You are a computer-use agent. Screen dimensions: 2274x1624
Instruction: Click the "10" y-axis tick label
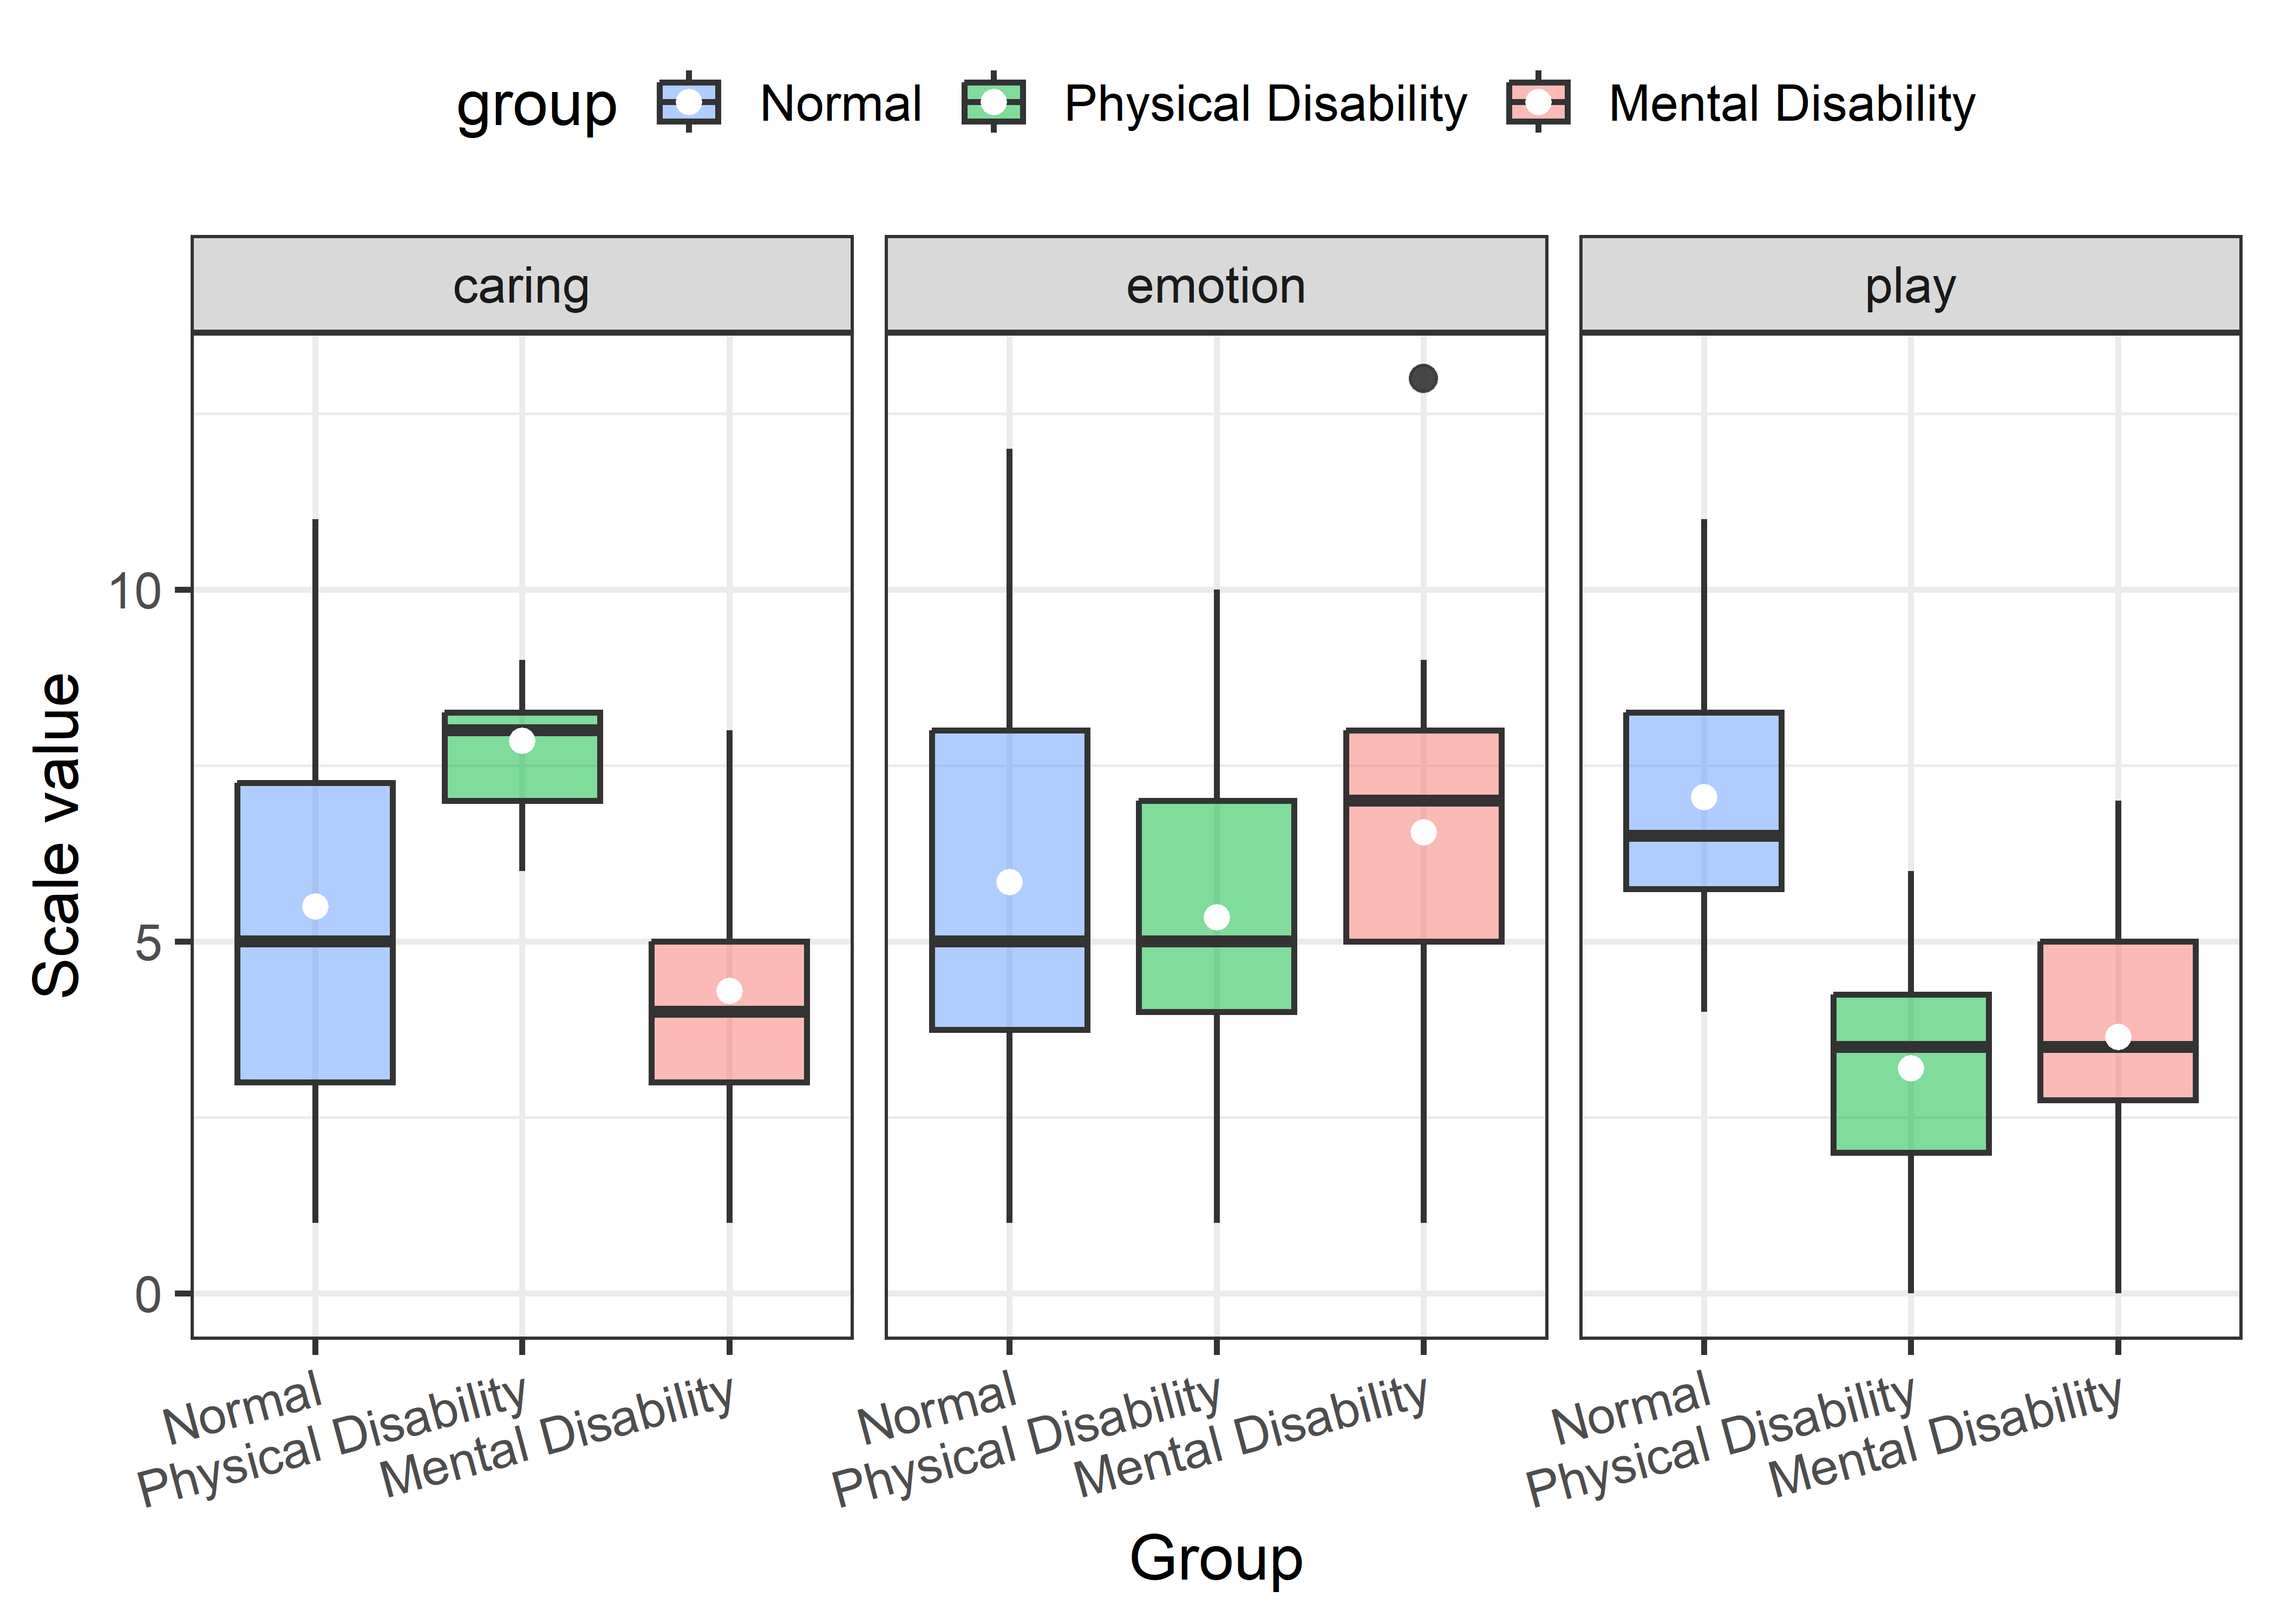tap(135, 591)
